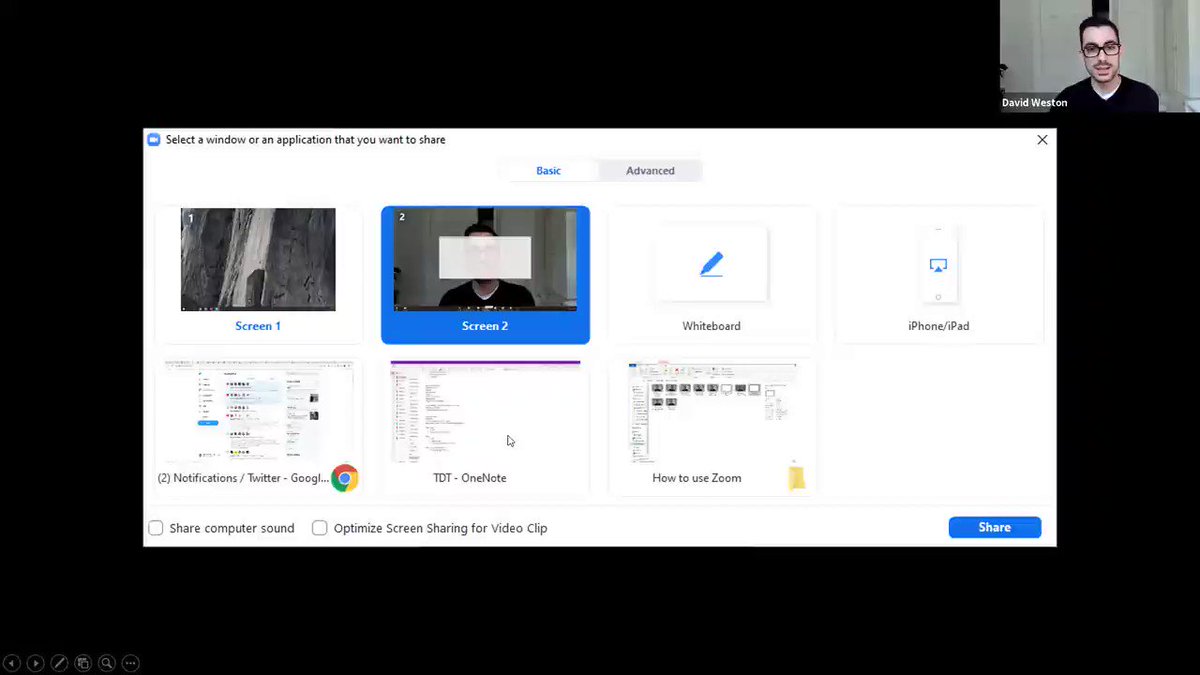Screen dimensions: 1200x675
Task: Open the pen and laser pointer tools
Action: pyautogui.click(x=59, y=662)
